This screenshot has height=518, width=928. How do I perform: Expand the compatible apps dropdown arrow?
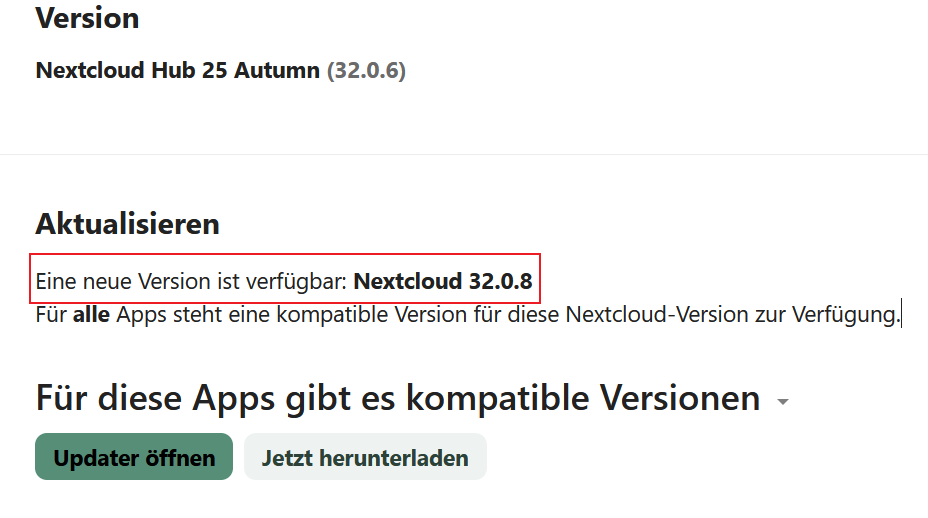(782, 402)
